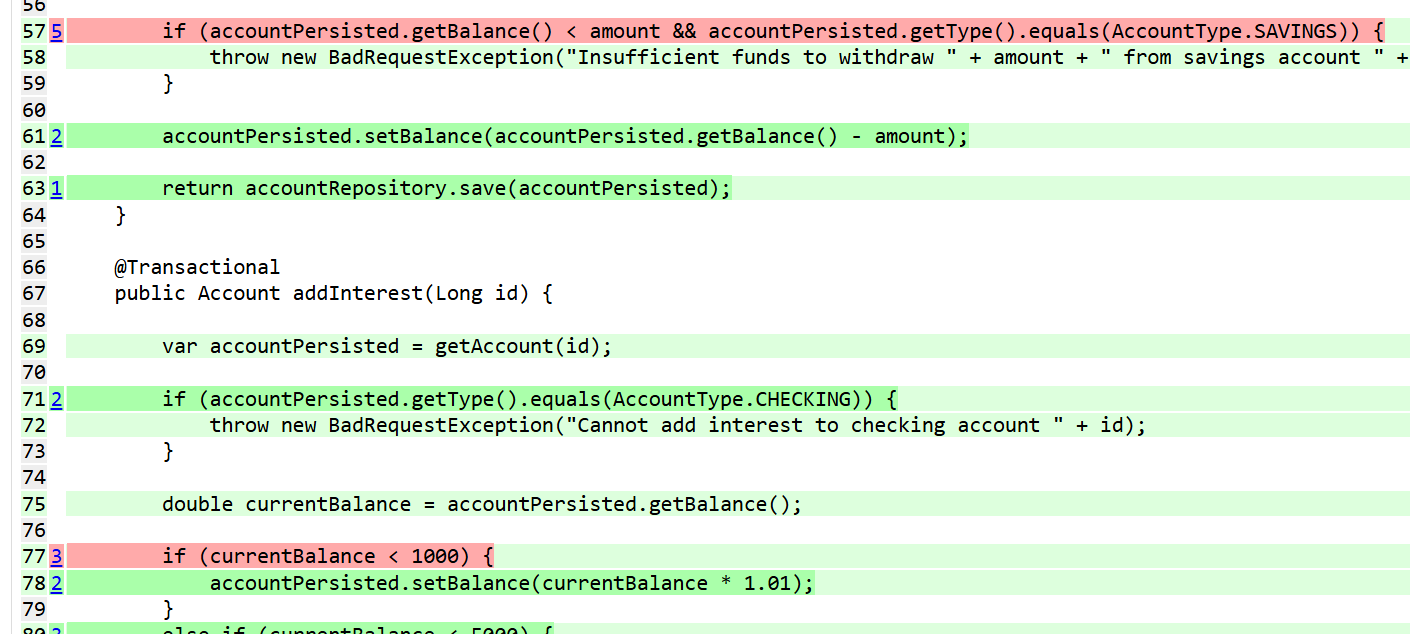
Task: Open mutation count link 3 on line 77
Action: coord(56,557)
